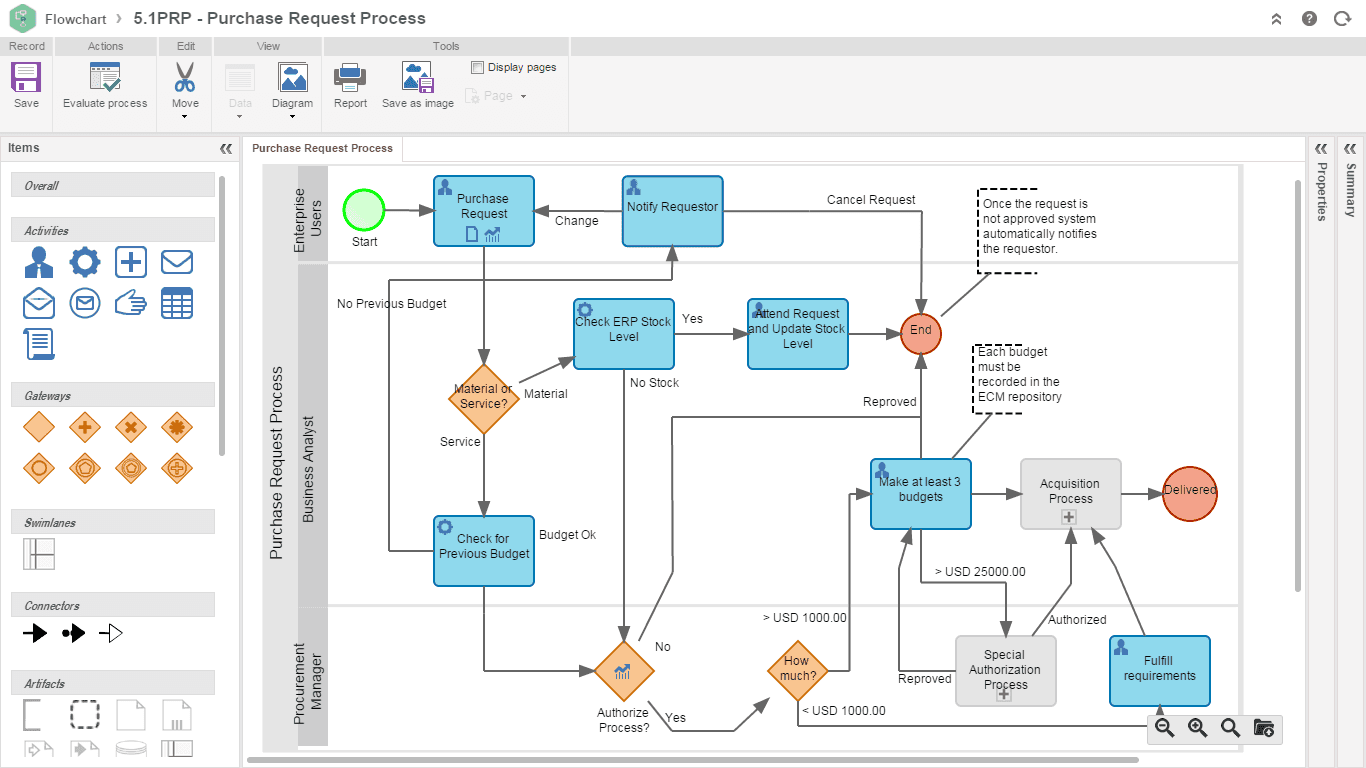Collapse the Items panel chevron

226,148
